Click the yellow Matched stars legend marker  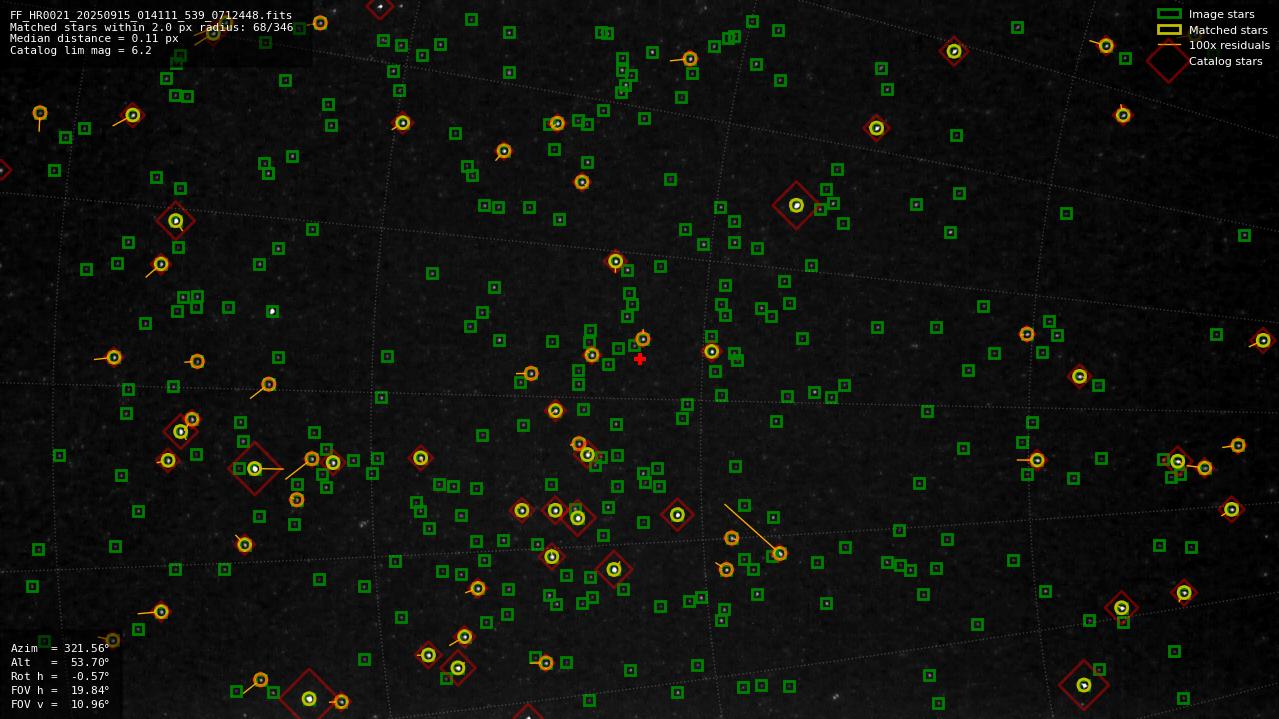click(1169, 30)
